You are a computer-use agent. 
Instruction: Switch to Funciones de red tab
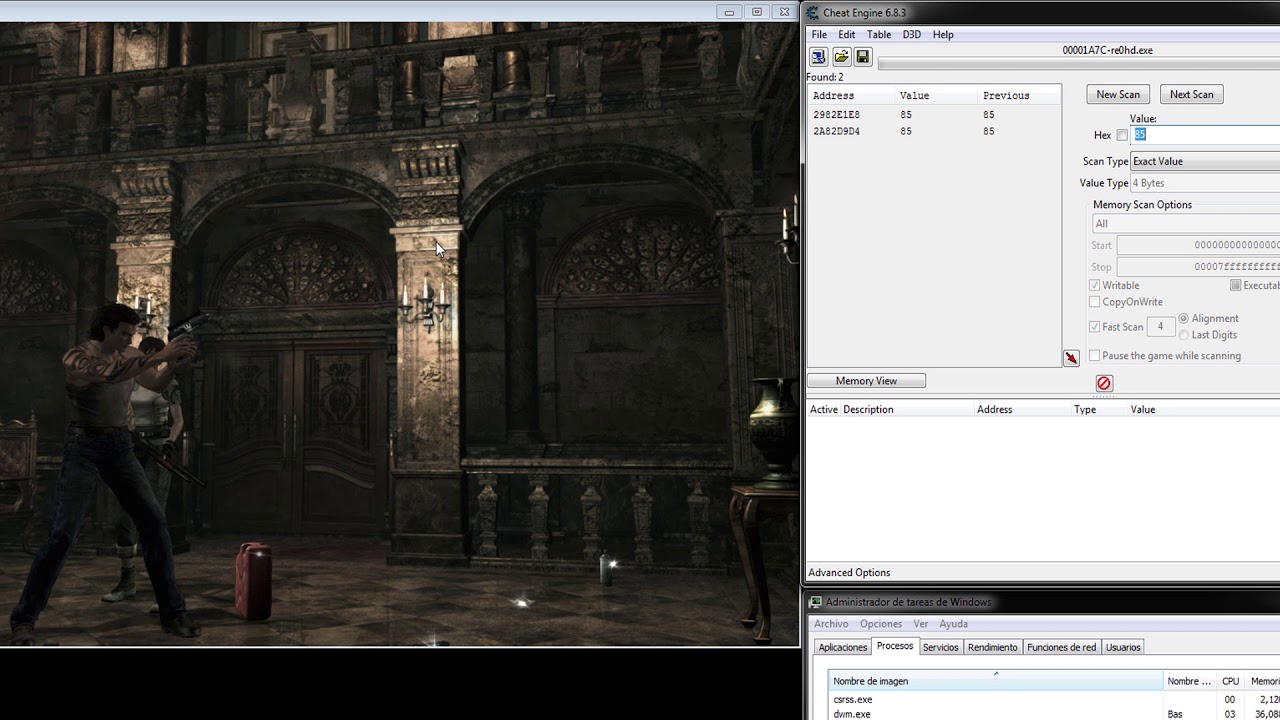coord(1062,648)
